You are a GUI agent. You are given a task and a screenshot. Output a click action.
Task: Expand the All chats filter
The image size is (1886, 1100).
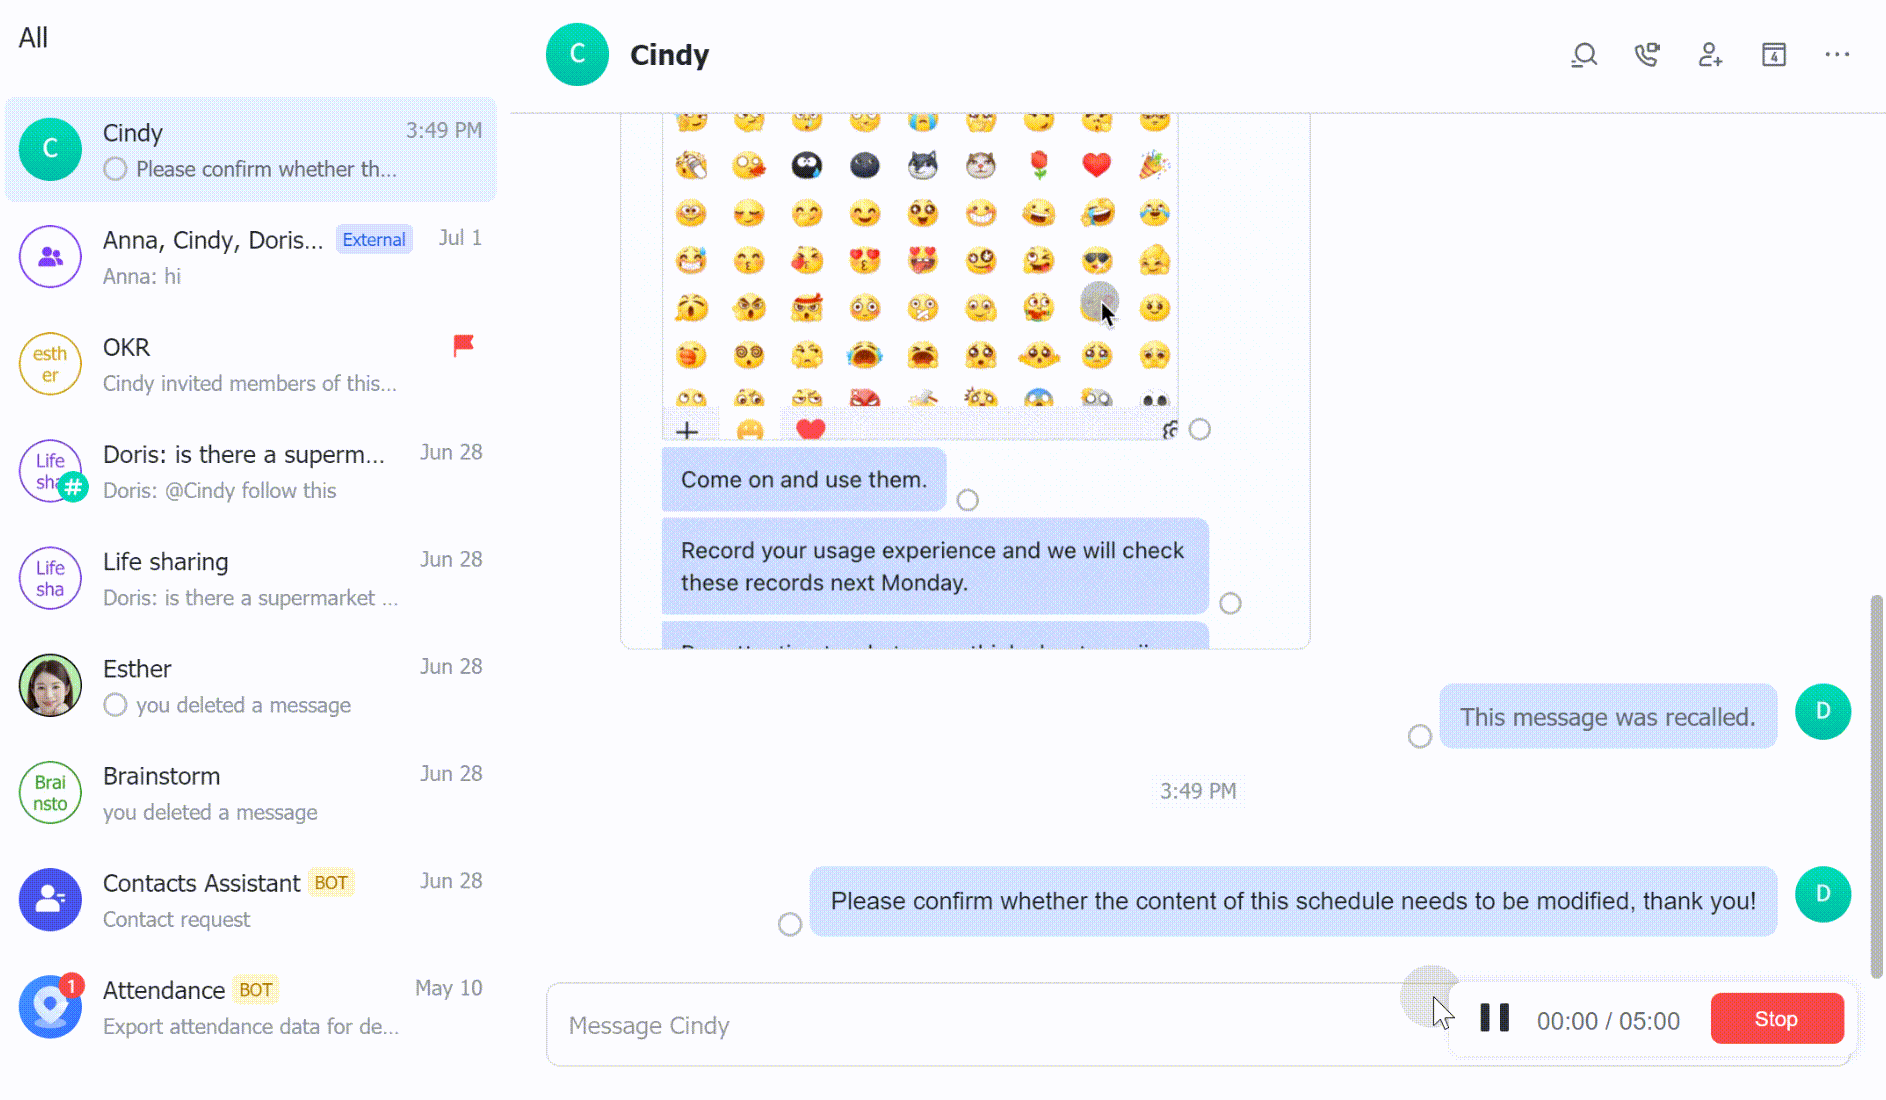[33, 37]
